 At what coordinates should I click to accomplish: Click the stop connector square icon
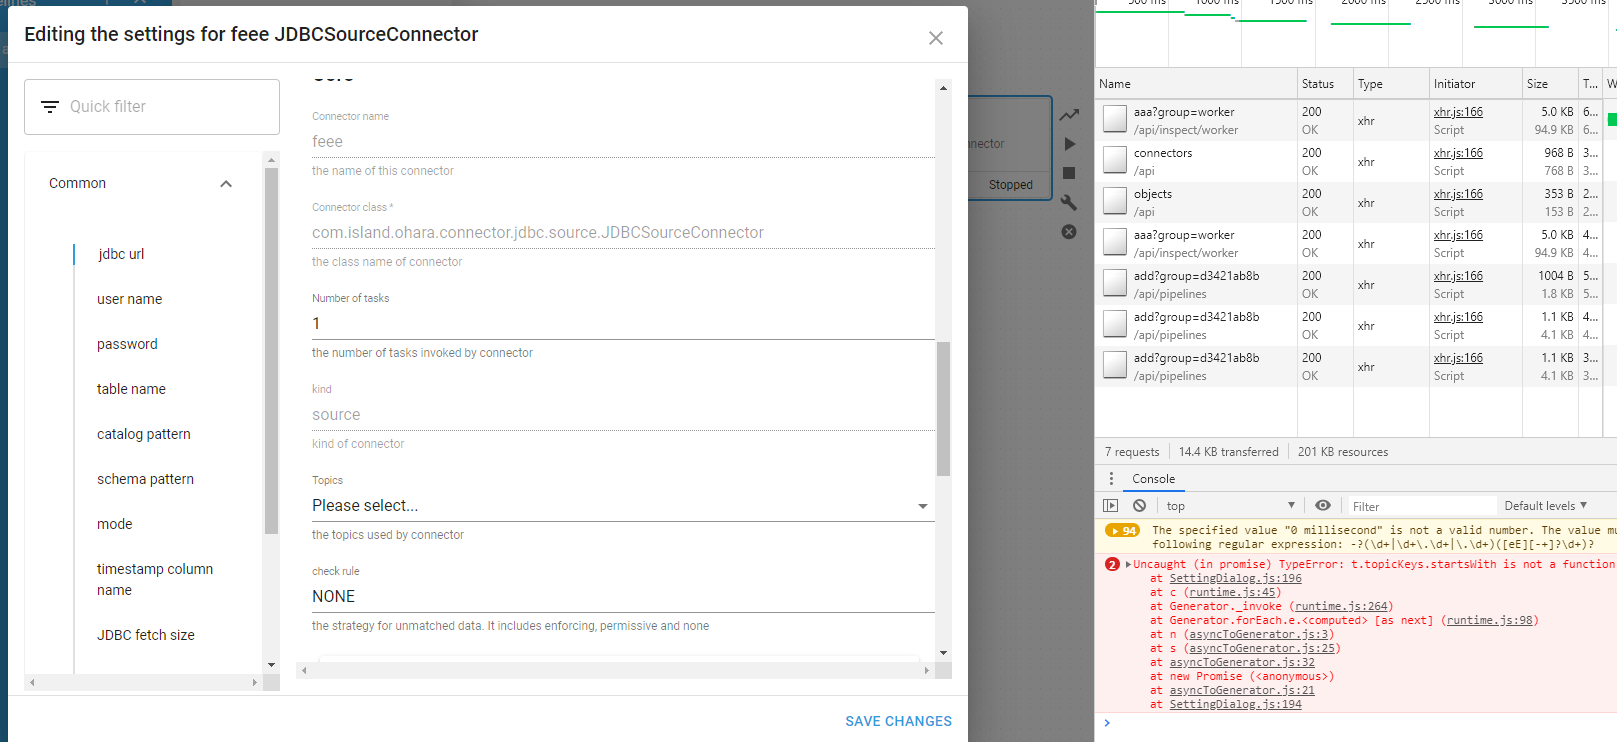pyautogui.click(x=1069, y=173)
